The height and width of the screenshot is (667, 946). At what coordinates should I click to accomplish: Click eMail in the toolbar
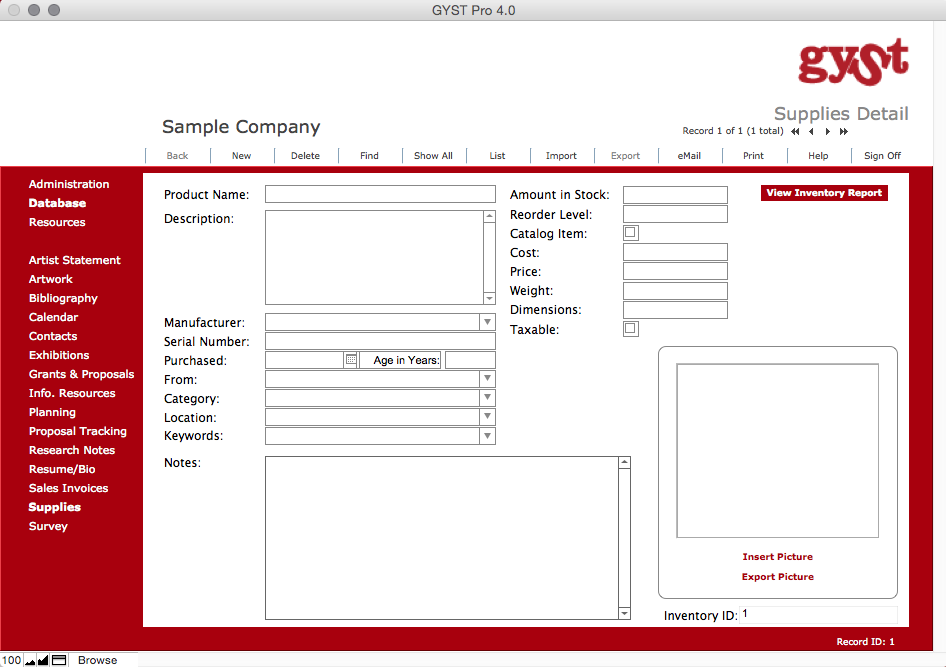point(689,156)
